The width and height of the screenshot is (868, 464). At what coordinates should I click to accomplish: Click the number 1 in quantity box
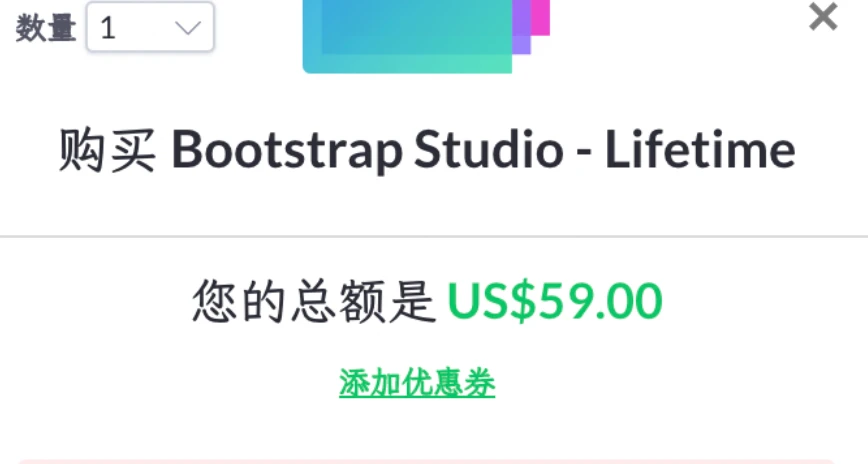(x=108, y=28)
